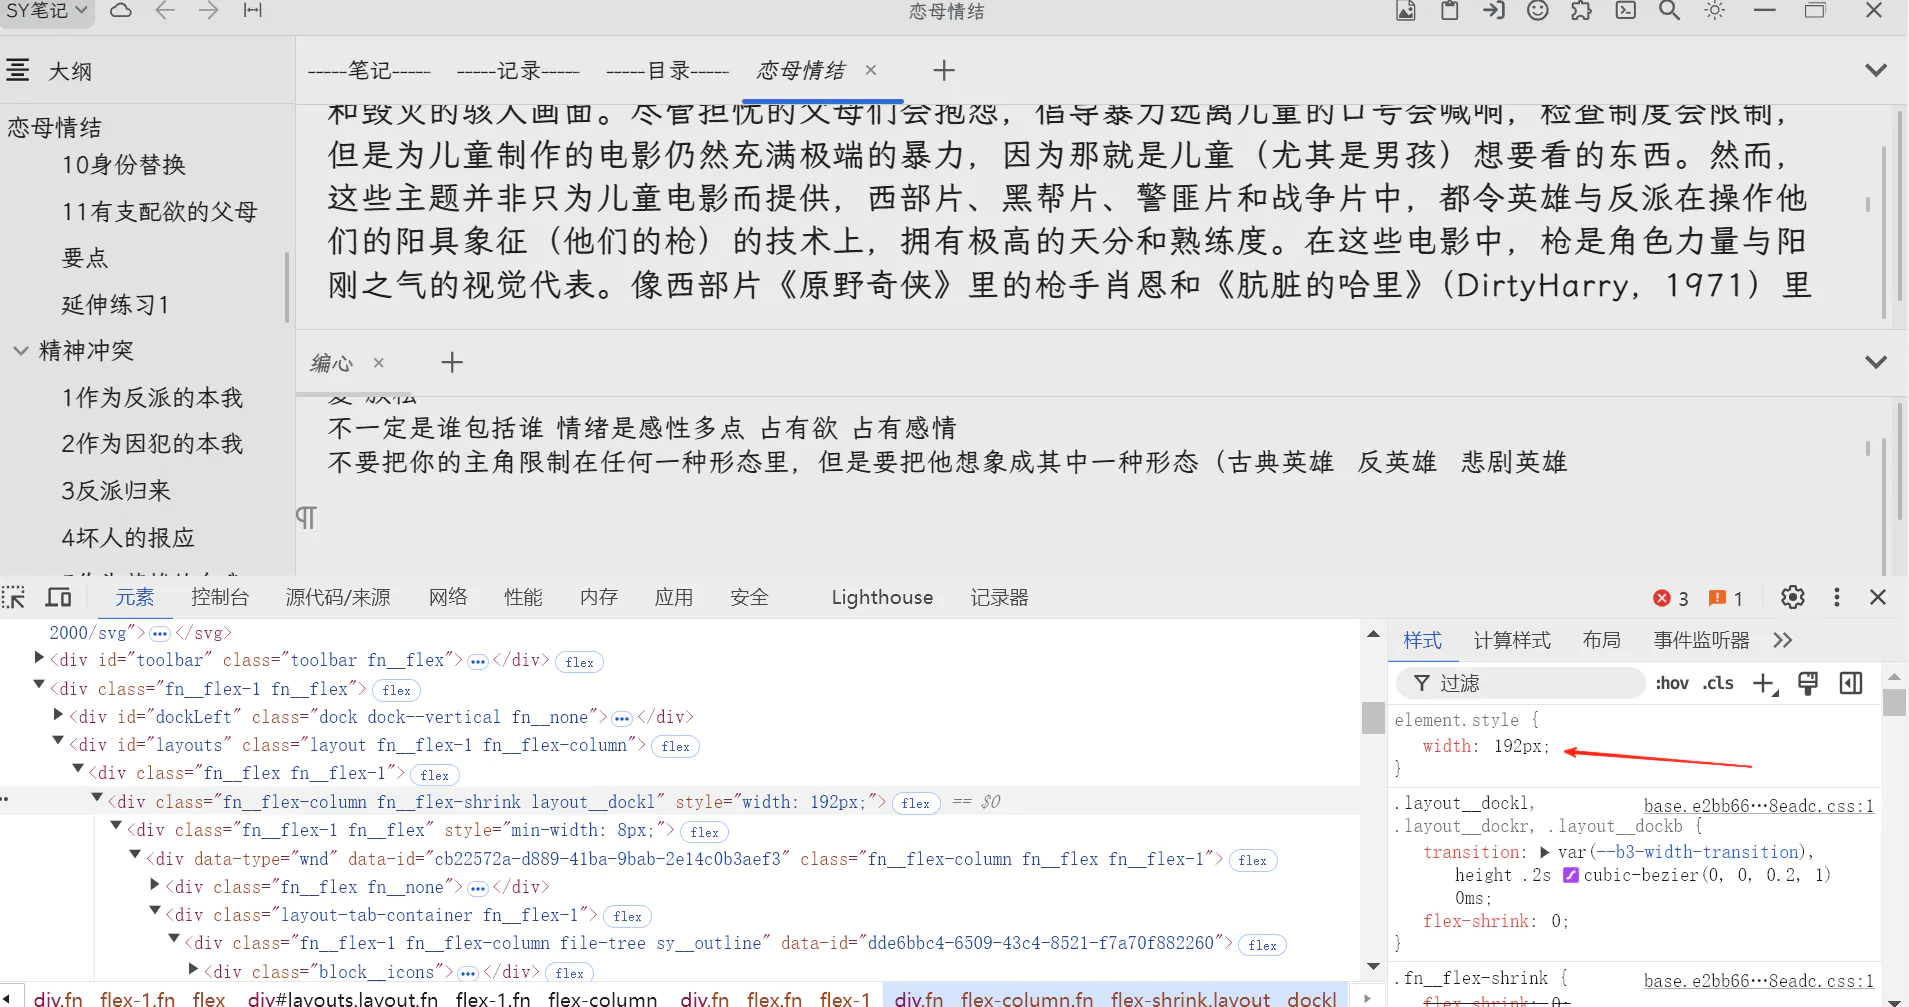Collapse the div id="layouts" node
Screen dimensions: 1909x1007
coord(58,741)
